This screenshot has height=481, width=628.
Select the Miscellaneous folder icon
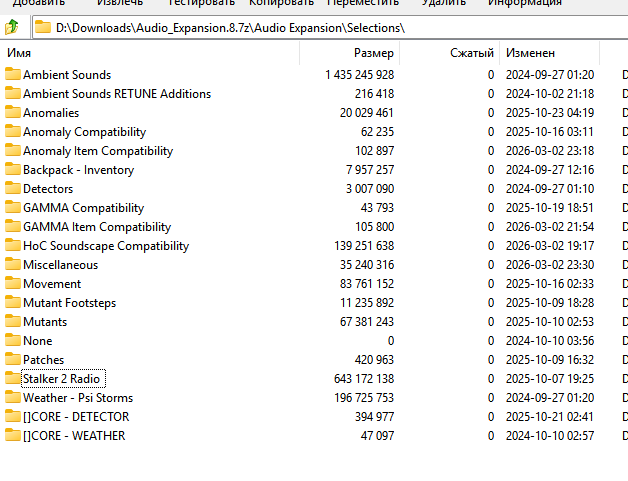[x=13, y=264]
